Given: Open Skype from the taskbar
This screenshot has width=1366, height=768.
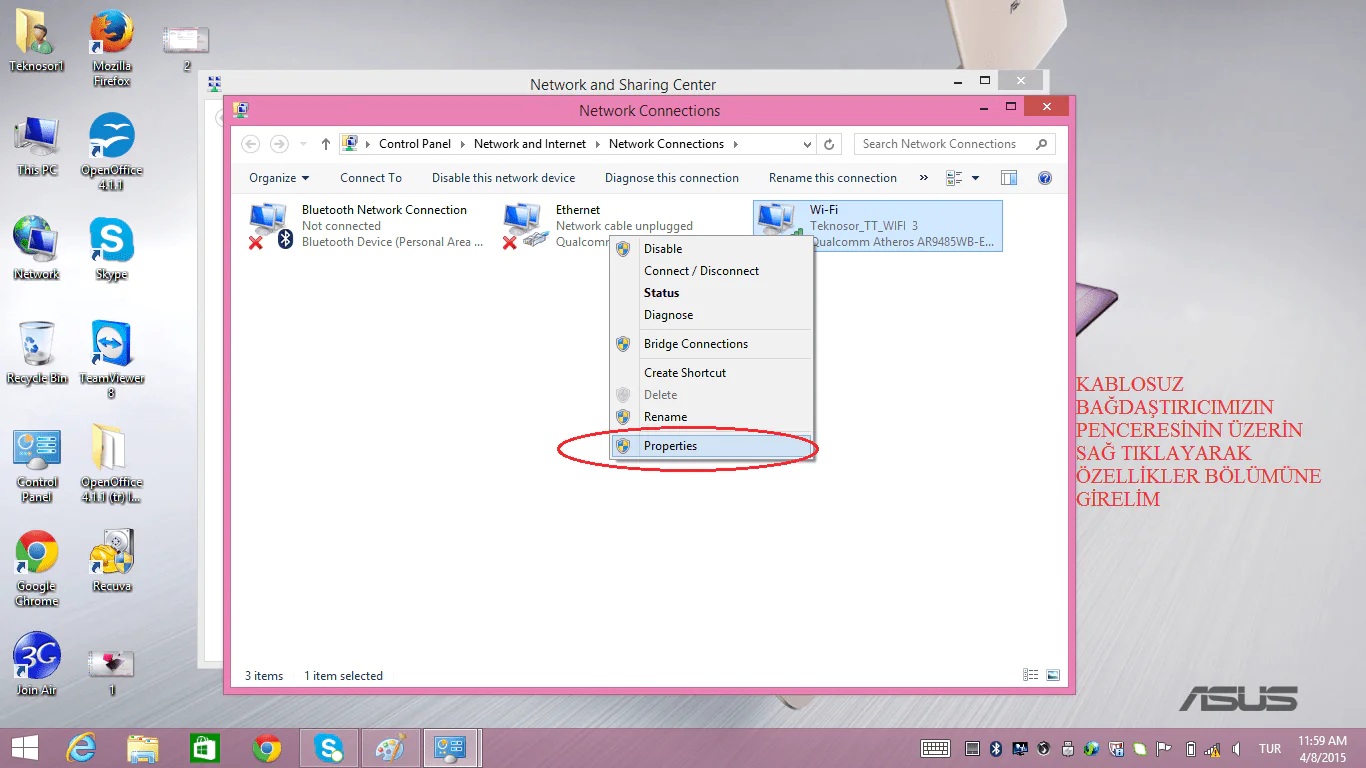Looking at the screenshot, I should pyautogui.click(x=329, y=748).
